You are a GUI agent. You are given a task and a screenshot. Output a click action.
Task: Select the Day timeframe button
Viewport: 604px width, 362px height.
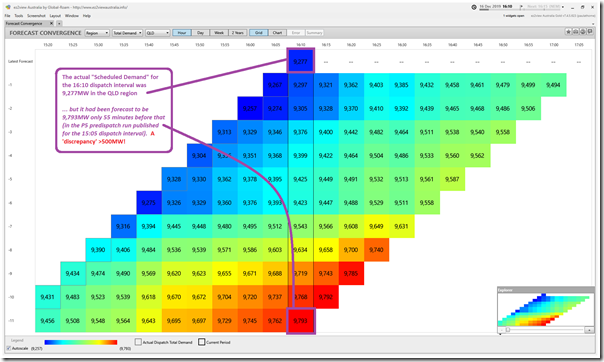(200, 33)
